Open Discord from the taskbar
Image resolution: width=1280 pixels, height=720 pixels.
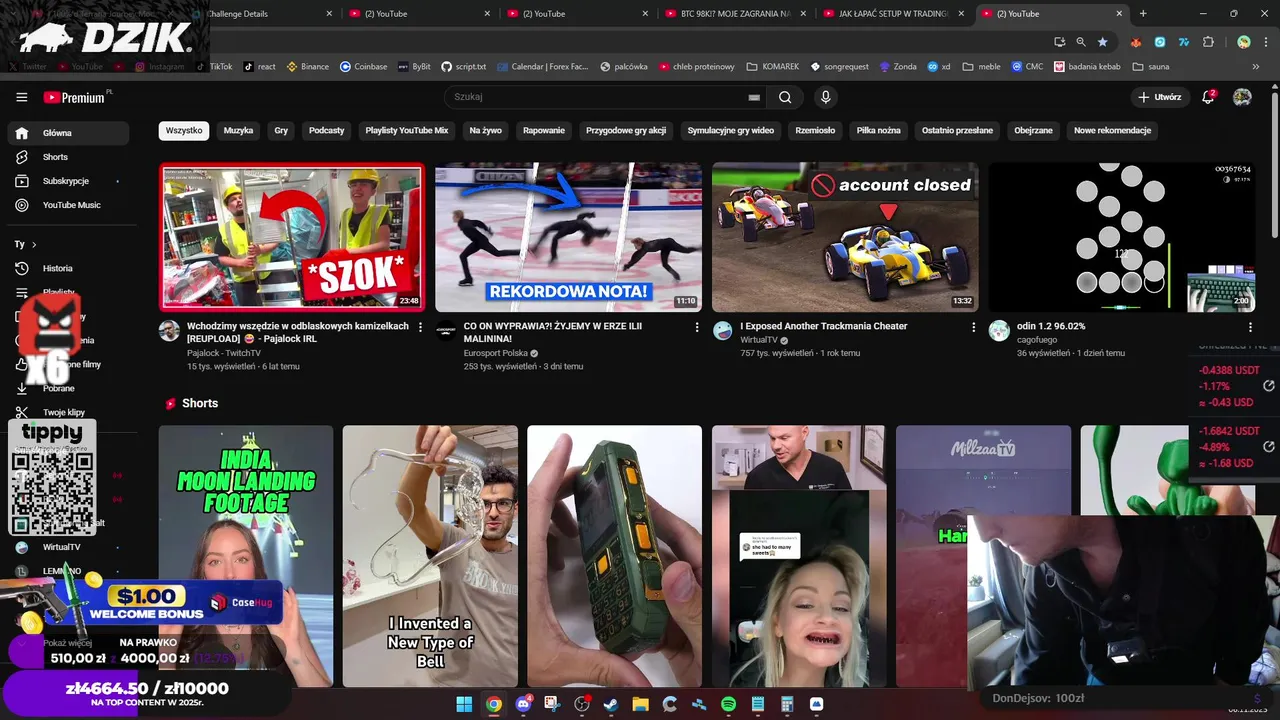tap(523, 704)
